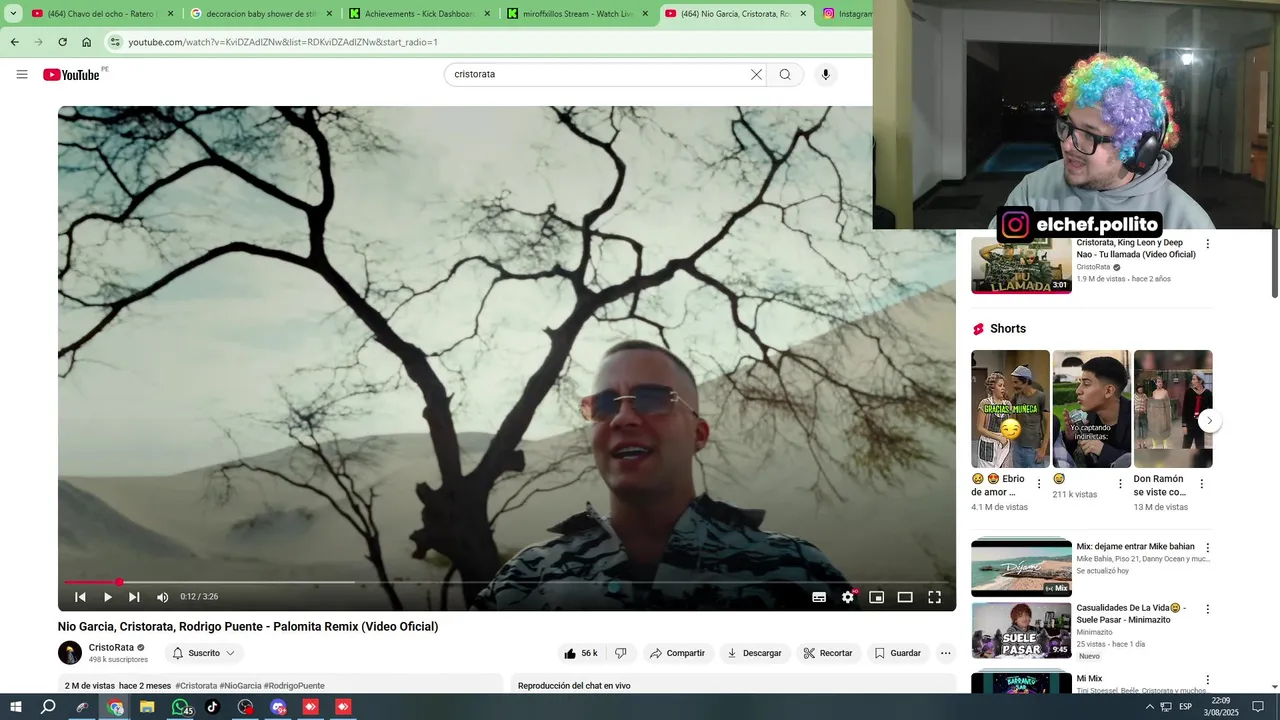Open the Mix: dejame entrar Mike bahian thumbnail
The width and height of the screenshot is (1280, 720).
(x=1021, y=568)
